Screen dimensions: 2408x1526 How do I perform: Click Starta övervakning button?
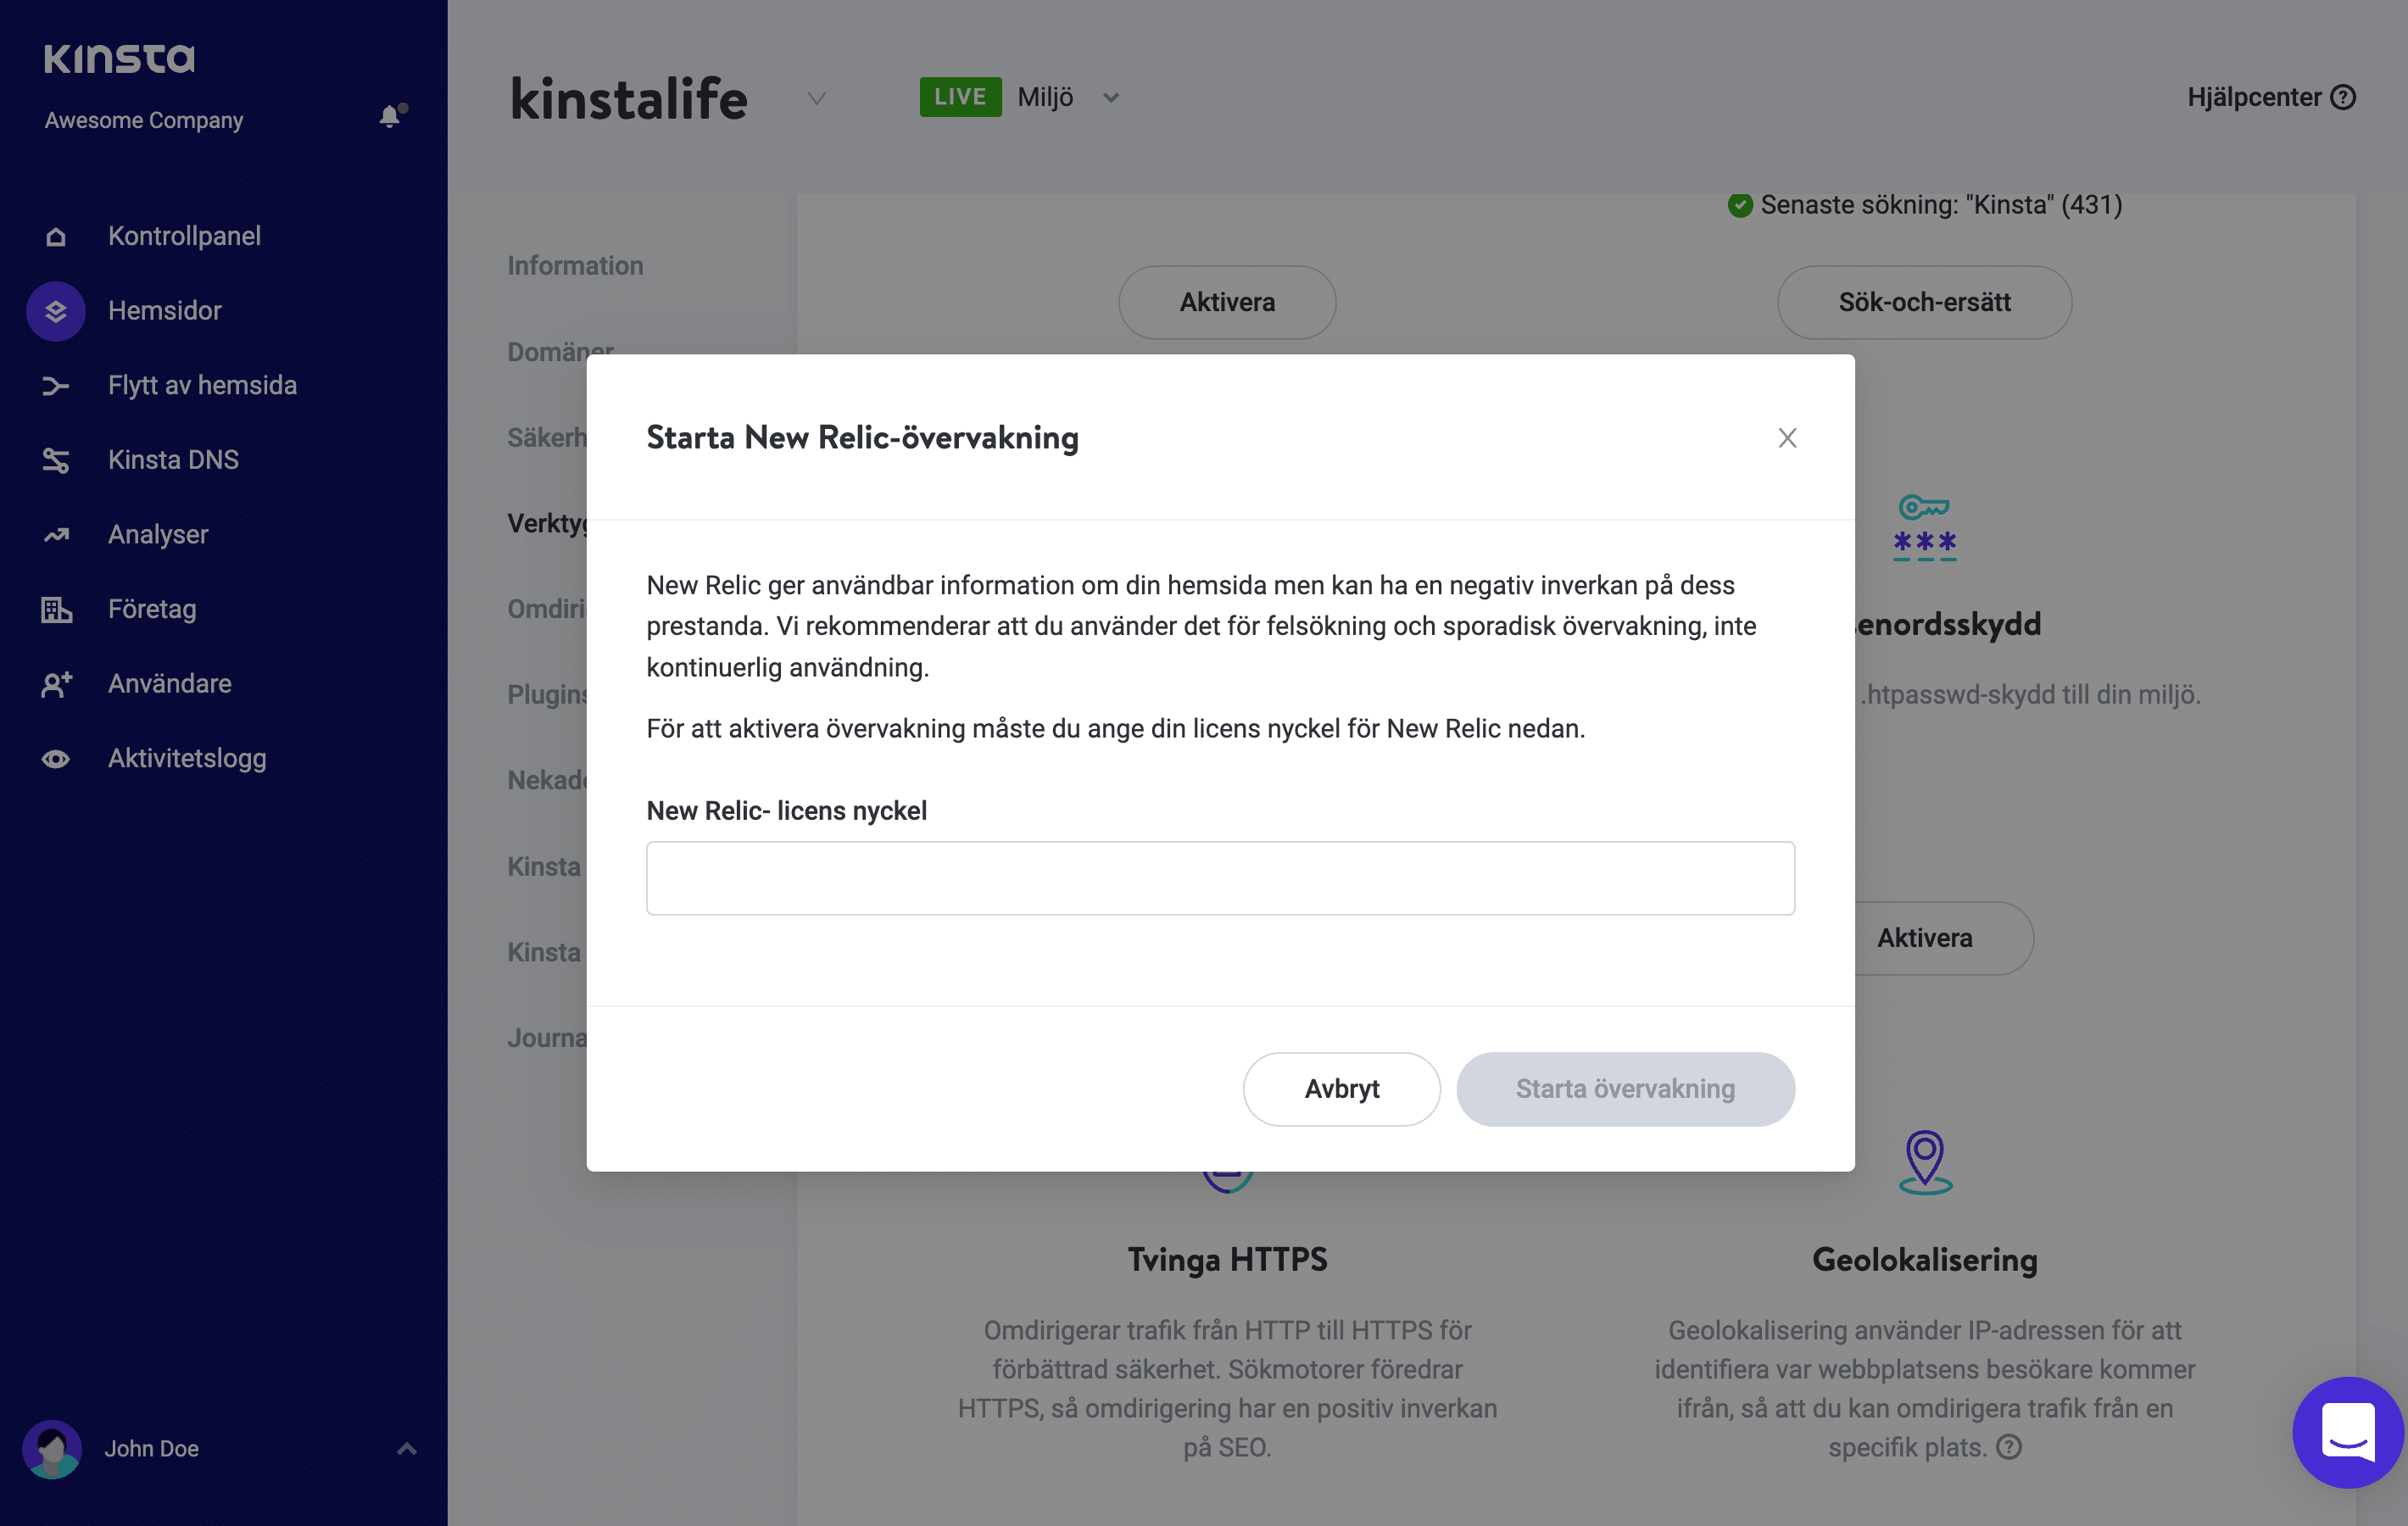(1625, 1089)
